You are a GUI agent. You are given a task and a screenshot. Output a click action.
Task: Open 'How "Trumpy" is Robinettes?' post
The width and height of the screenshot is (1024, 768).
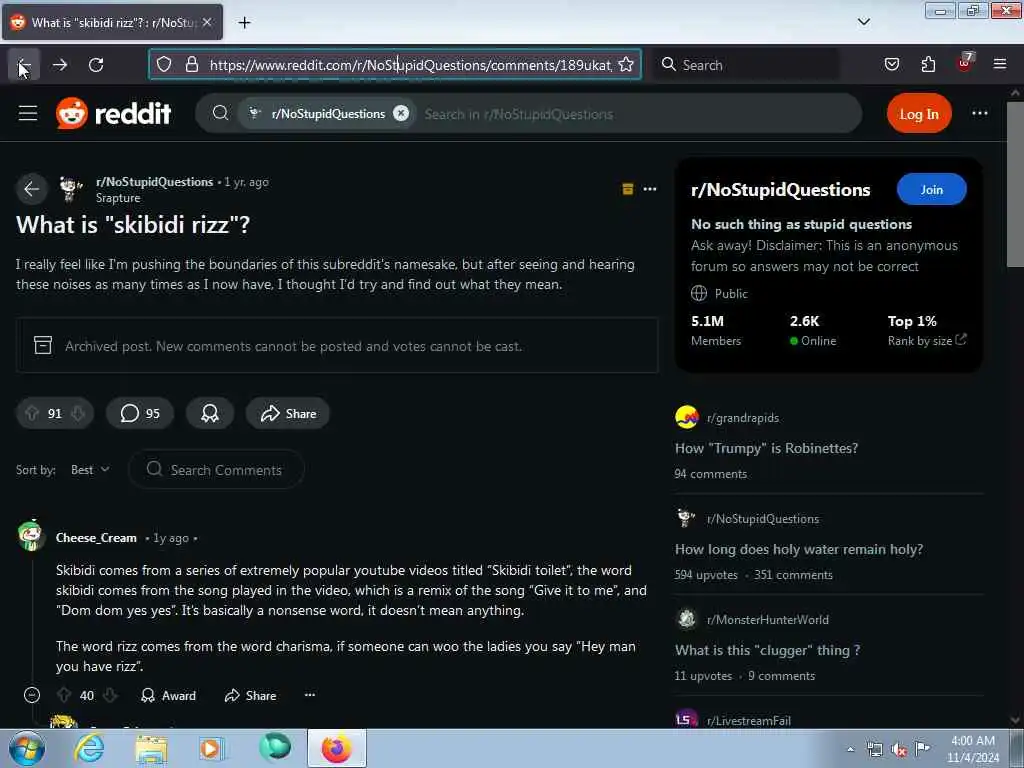tap(766, 449)
